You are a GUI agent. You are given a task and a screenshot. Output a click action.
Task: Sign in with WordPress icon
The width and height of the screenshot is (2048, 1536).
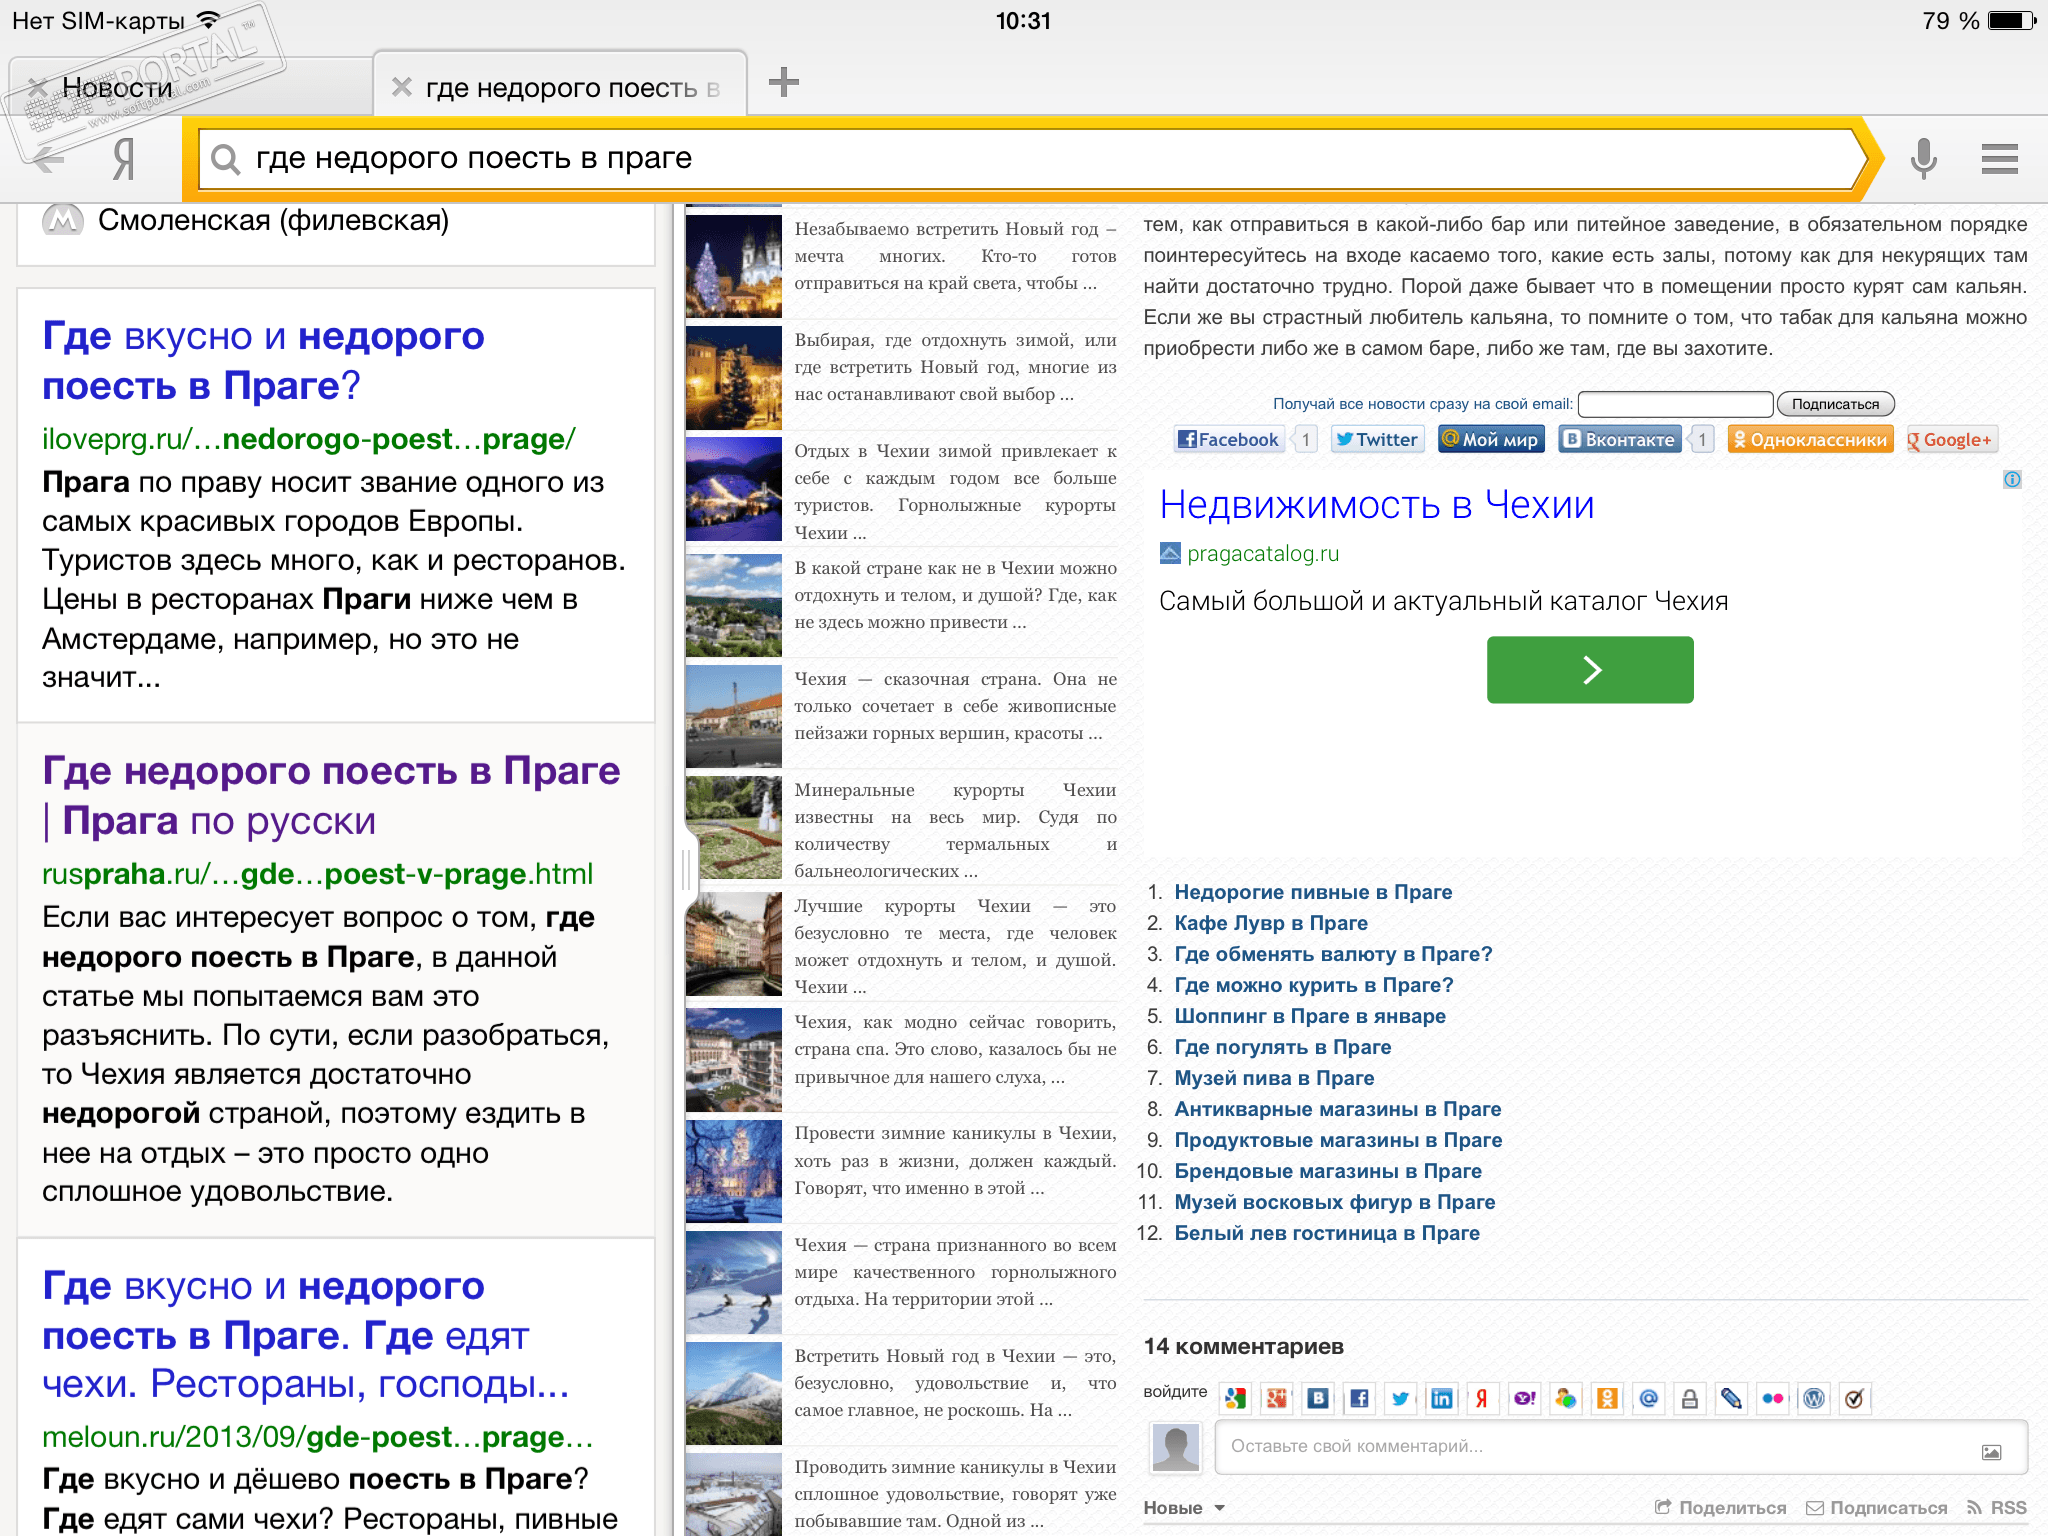pos(1813,1398)
